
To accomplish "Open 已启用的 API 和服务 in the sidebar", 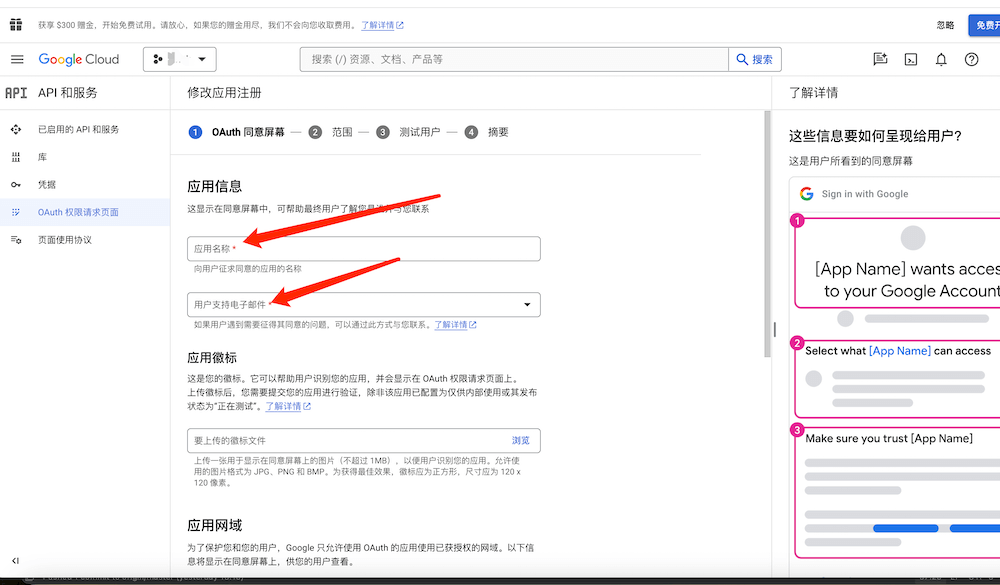I will [78, 130].
